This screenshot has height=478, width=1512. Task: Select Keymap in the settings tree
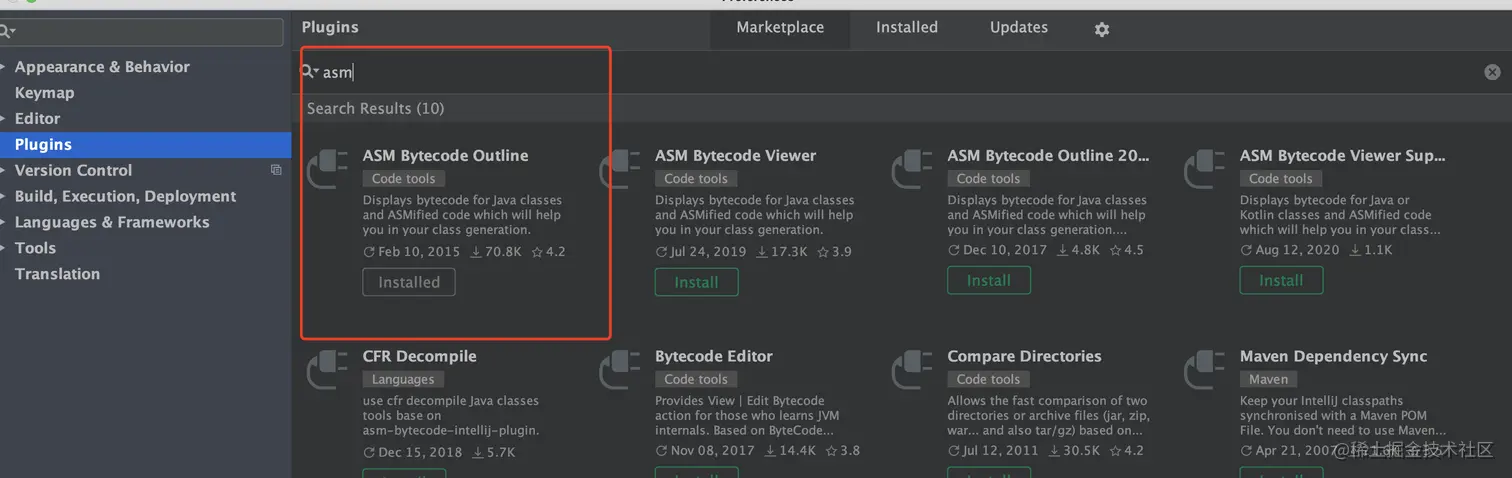(x=44, y=93)
